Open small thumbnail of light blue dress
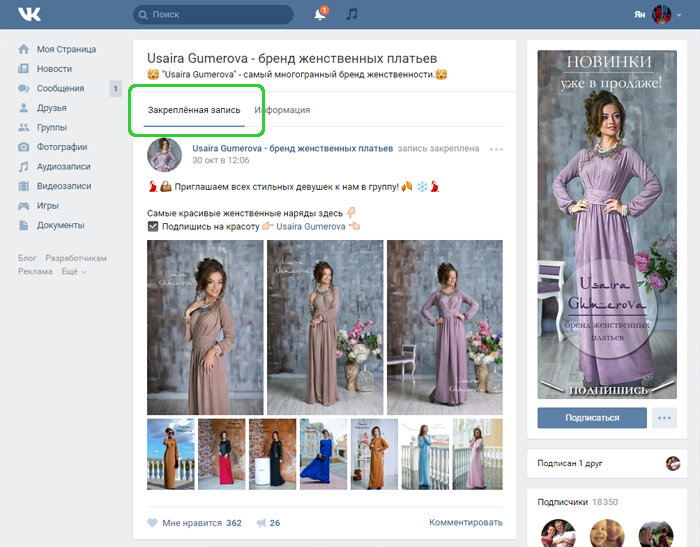The width and height of the screenshot is (700, 547). (425, 454)
